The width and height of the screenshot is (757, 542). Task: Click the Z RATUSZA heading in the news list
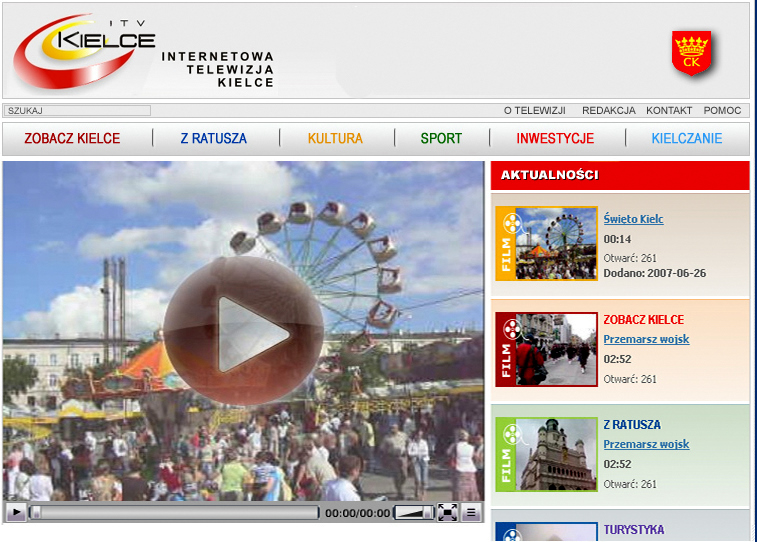pyautogui.click(x=632, y=425)
